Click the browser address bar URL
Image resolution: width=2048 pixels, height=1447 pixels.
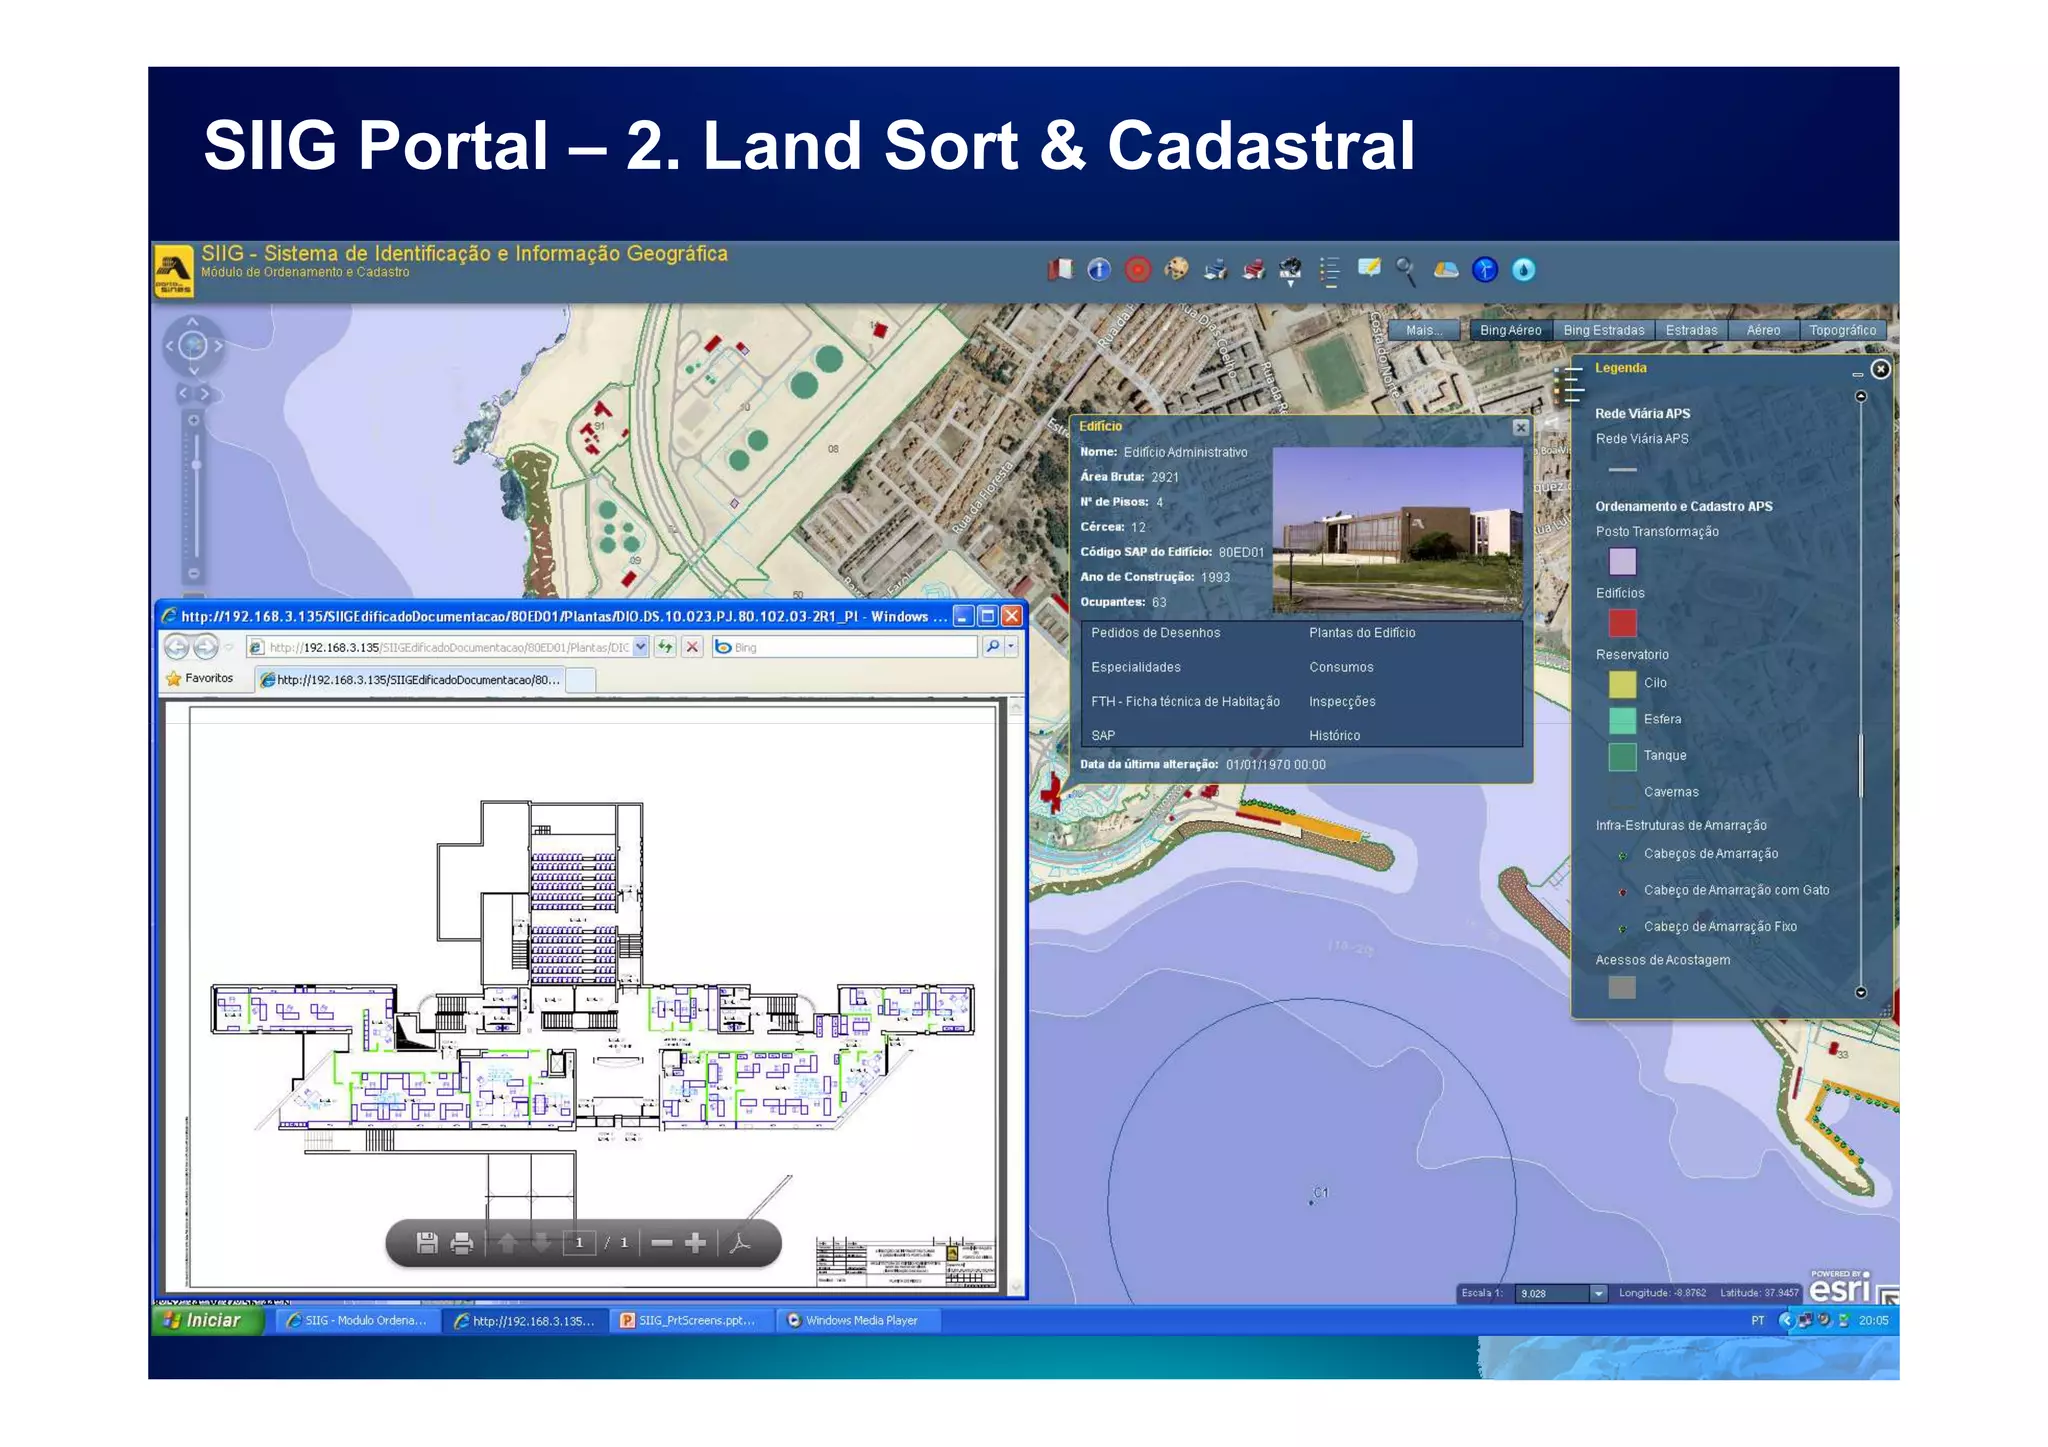448,648
